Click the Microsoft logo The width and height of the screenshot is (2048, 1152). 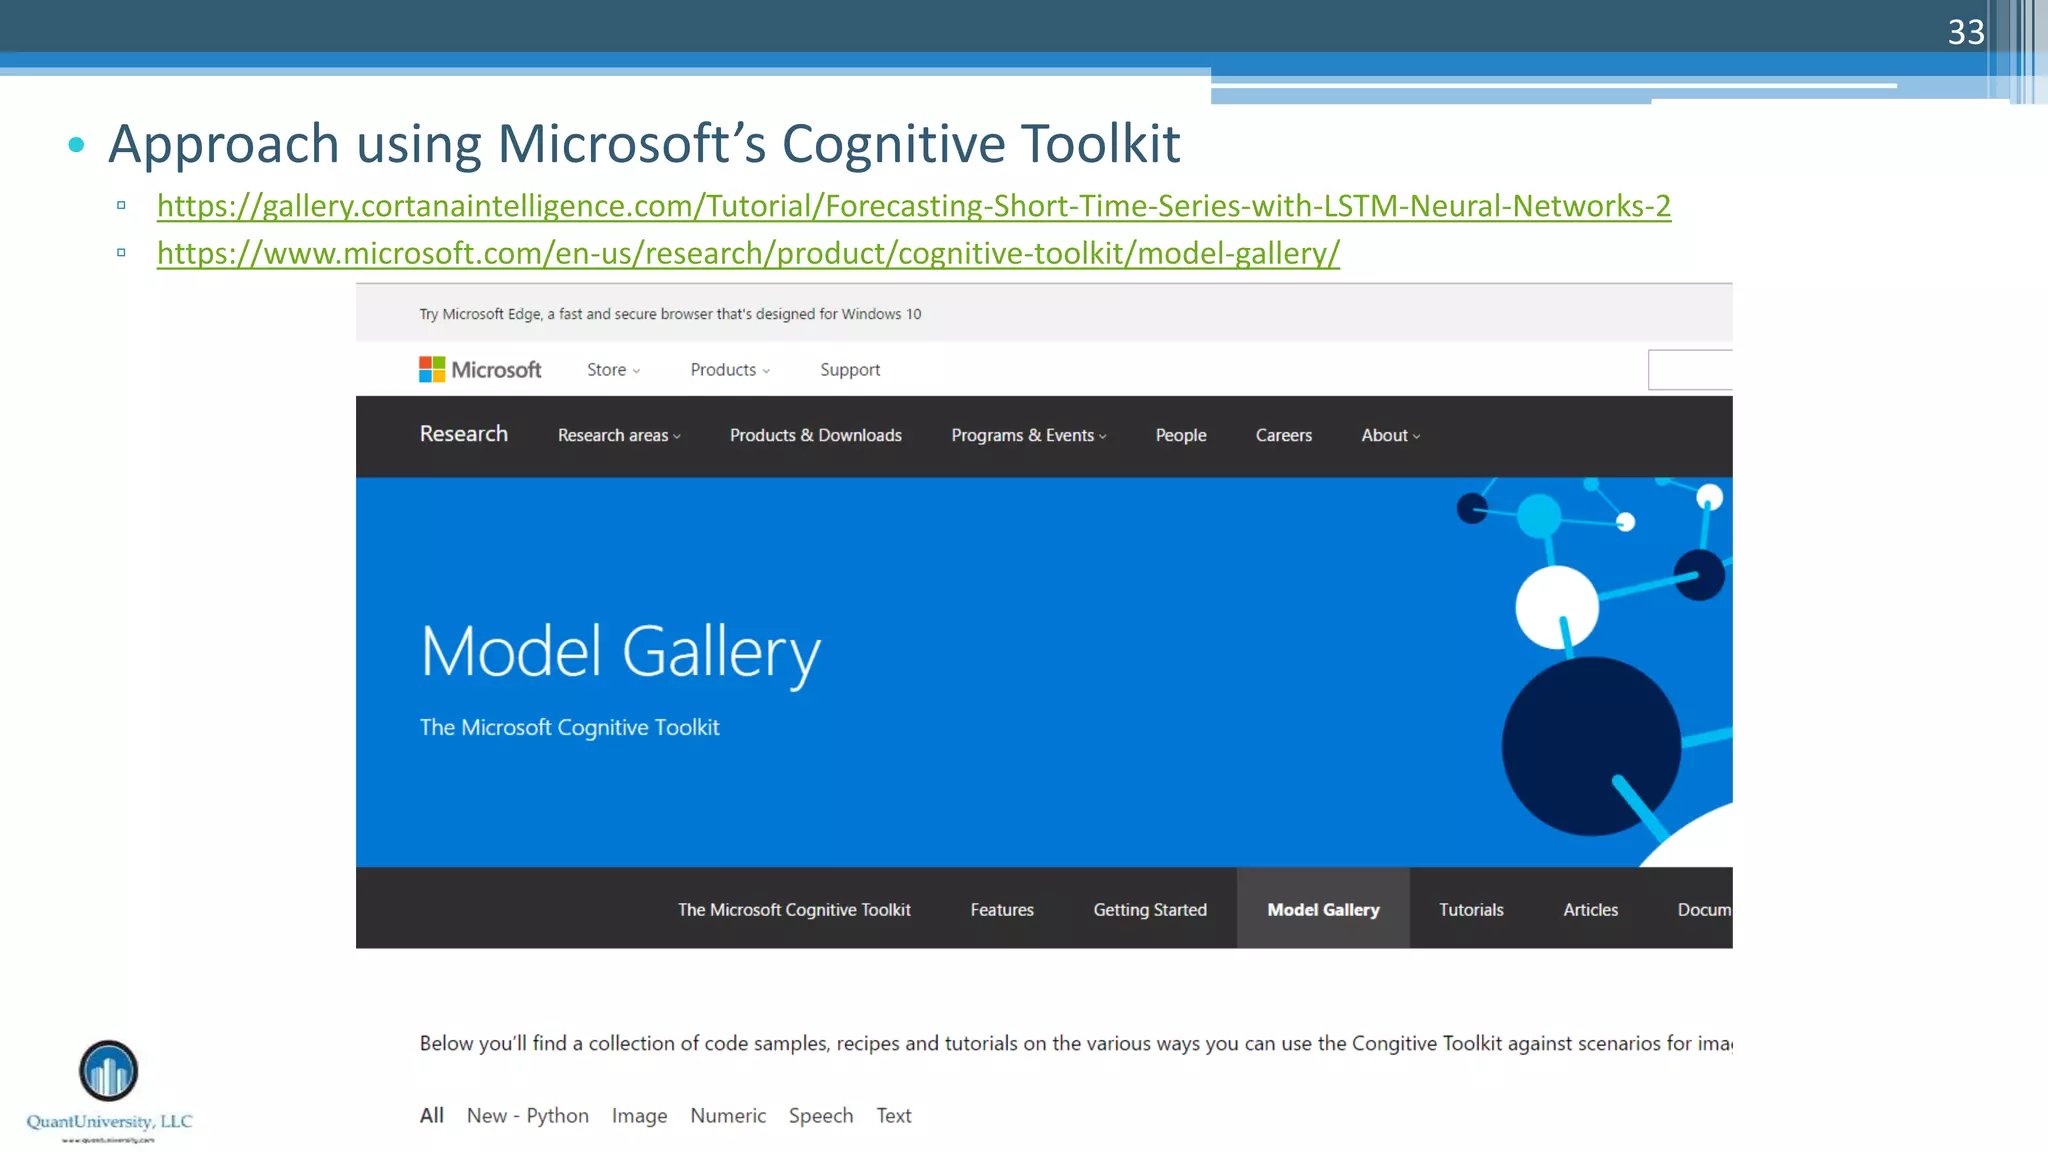(x=480, y=370)
